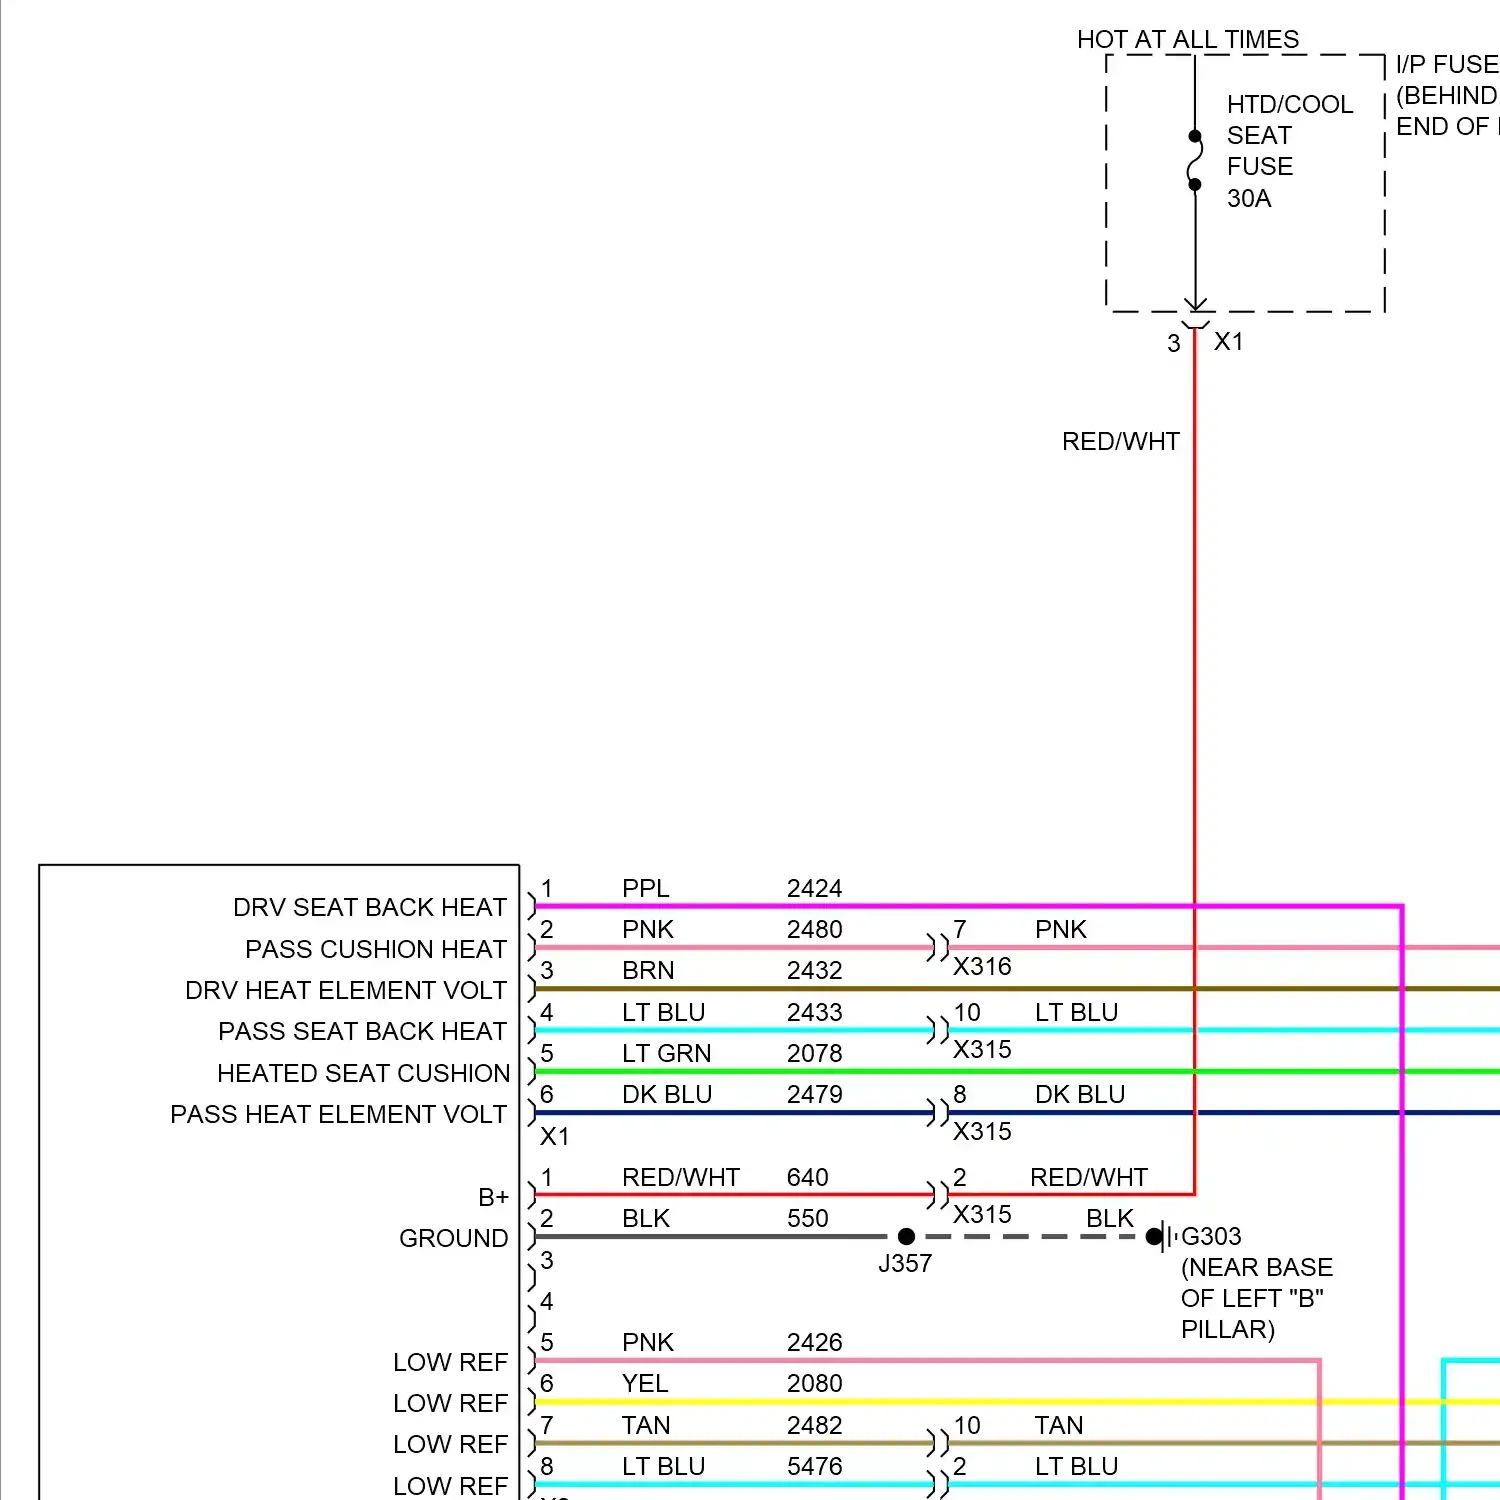Click circuit number 640
This screenshot has height=1500, width=1500.
coord(808,1177)
